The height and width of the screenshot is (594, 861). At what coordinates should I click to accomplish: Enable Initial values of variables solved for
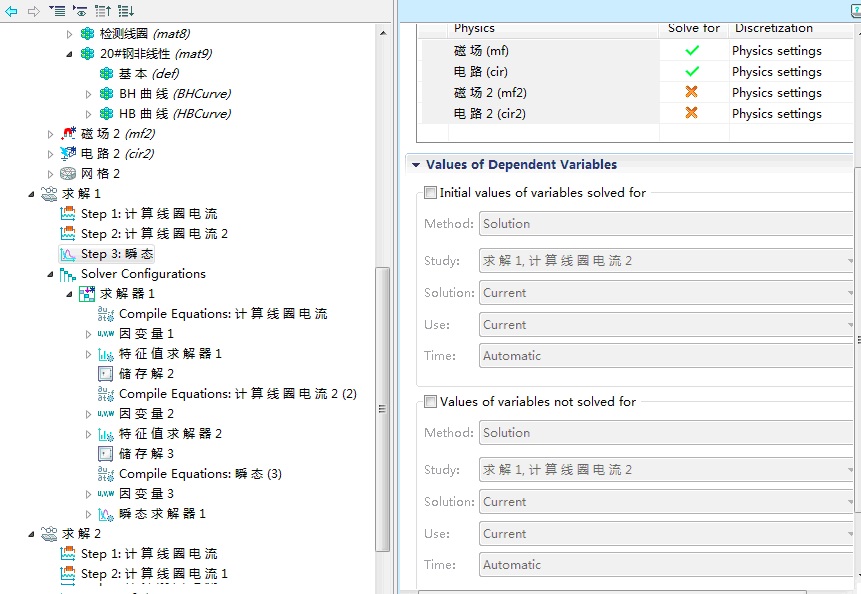pos(431,193)
